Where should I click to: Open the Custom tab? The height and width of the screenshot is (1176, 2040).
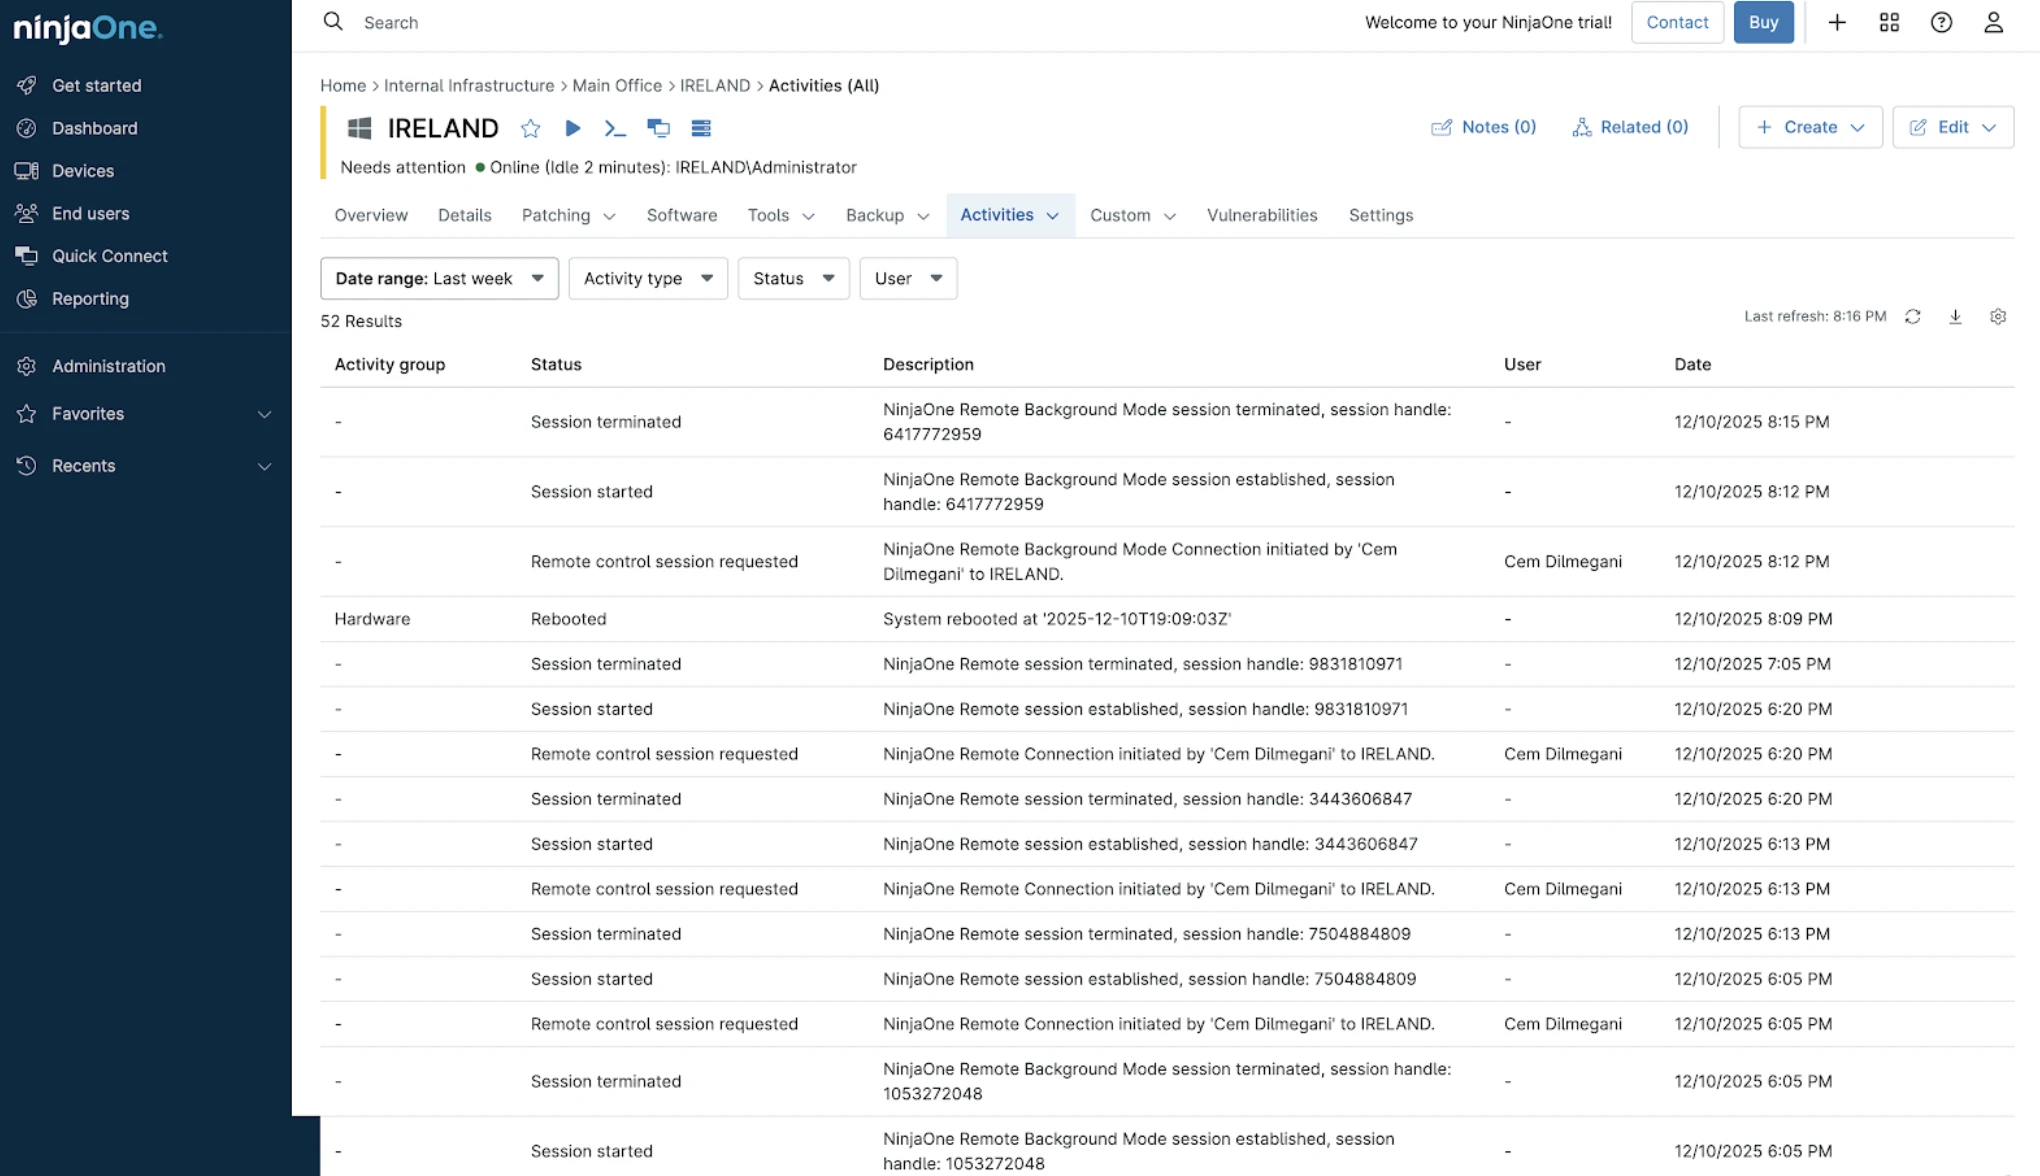1132,215
